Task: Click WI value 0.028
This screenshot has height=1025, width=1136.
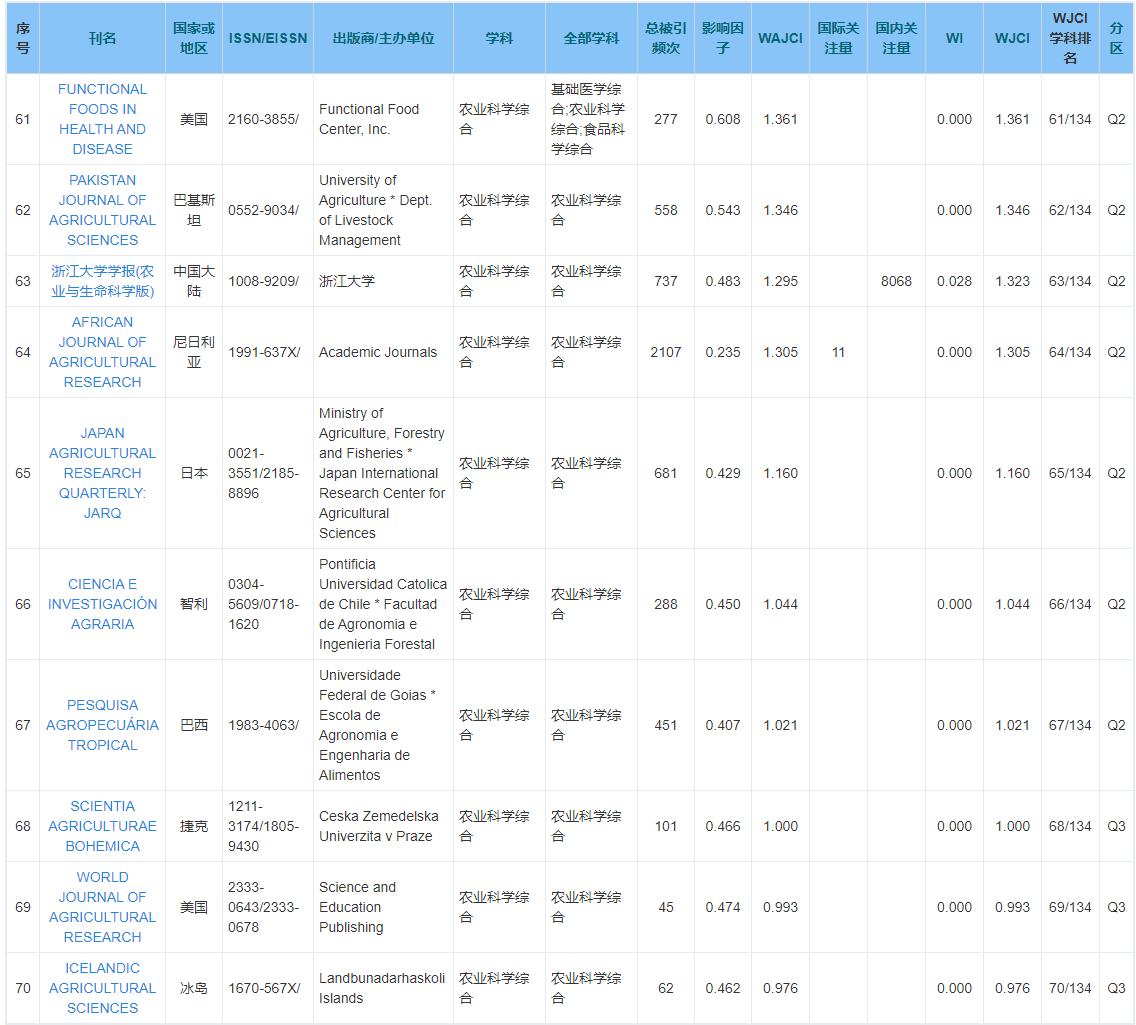Action: 954,281
